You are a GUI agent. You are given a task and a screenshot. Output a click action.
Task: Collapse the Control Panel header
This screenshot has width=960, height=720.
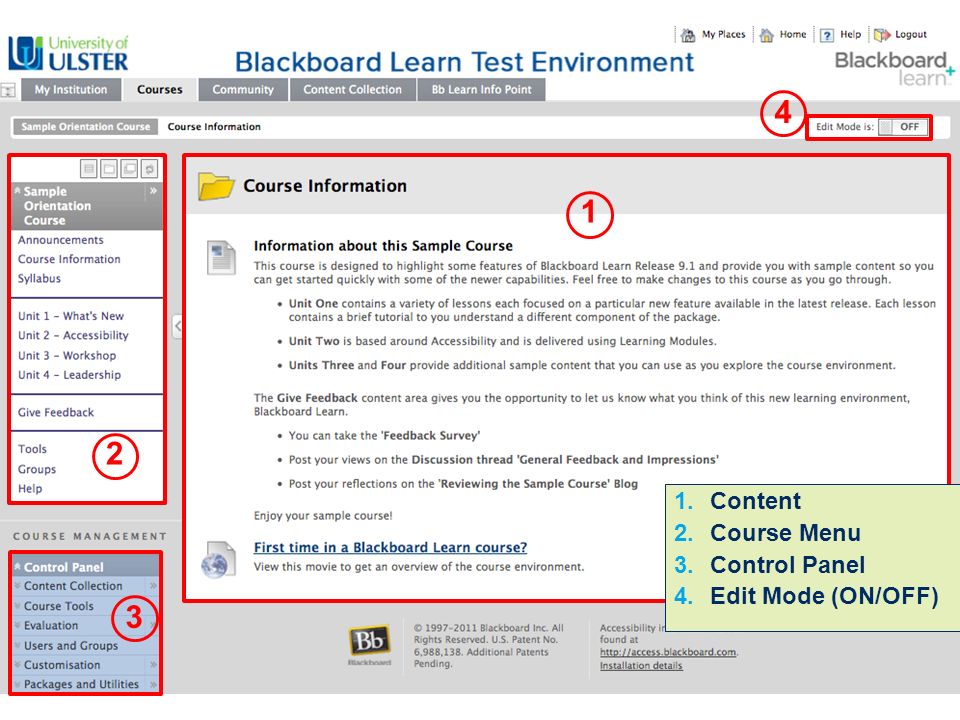(x=18, y=566)
